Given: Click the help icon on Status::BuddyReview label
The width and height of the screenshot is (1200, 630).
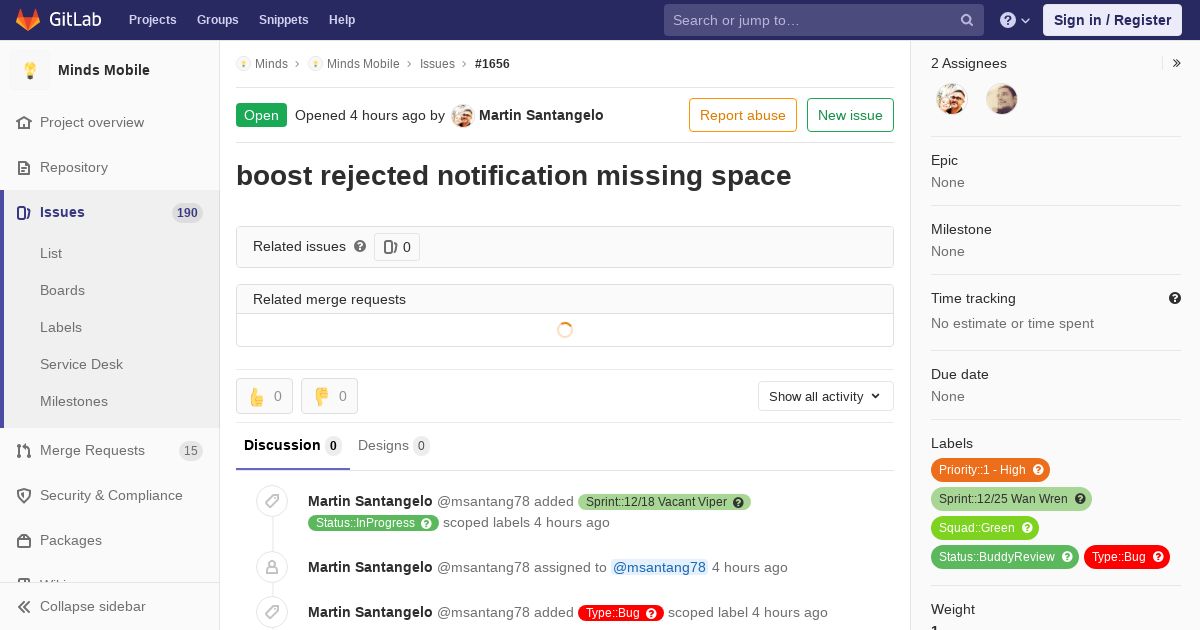Looking at the screenshot, I should pyautogui.click(x=1067, y=557).
